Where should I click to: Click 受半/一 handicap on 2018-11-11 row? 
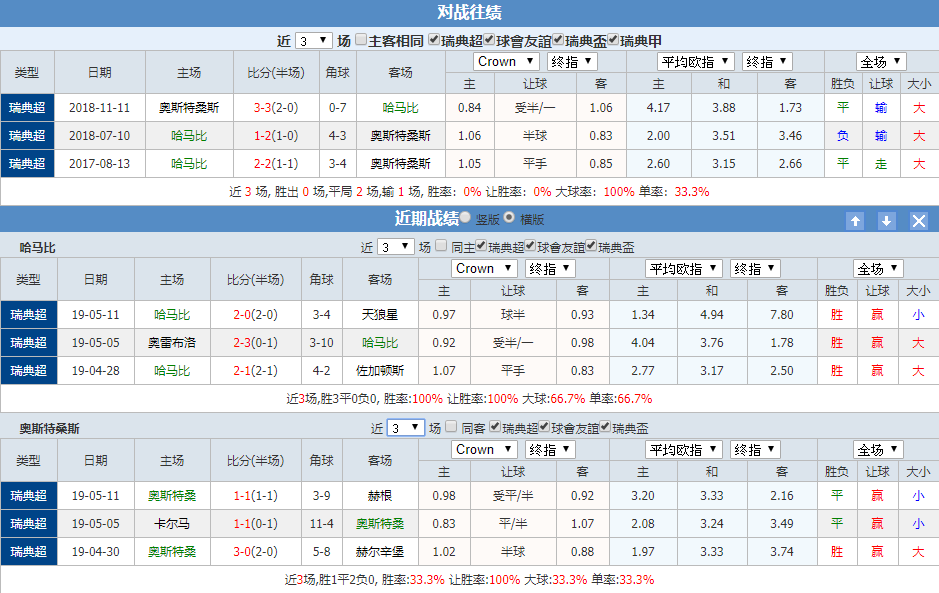(x=535, y=108)
